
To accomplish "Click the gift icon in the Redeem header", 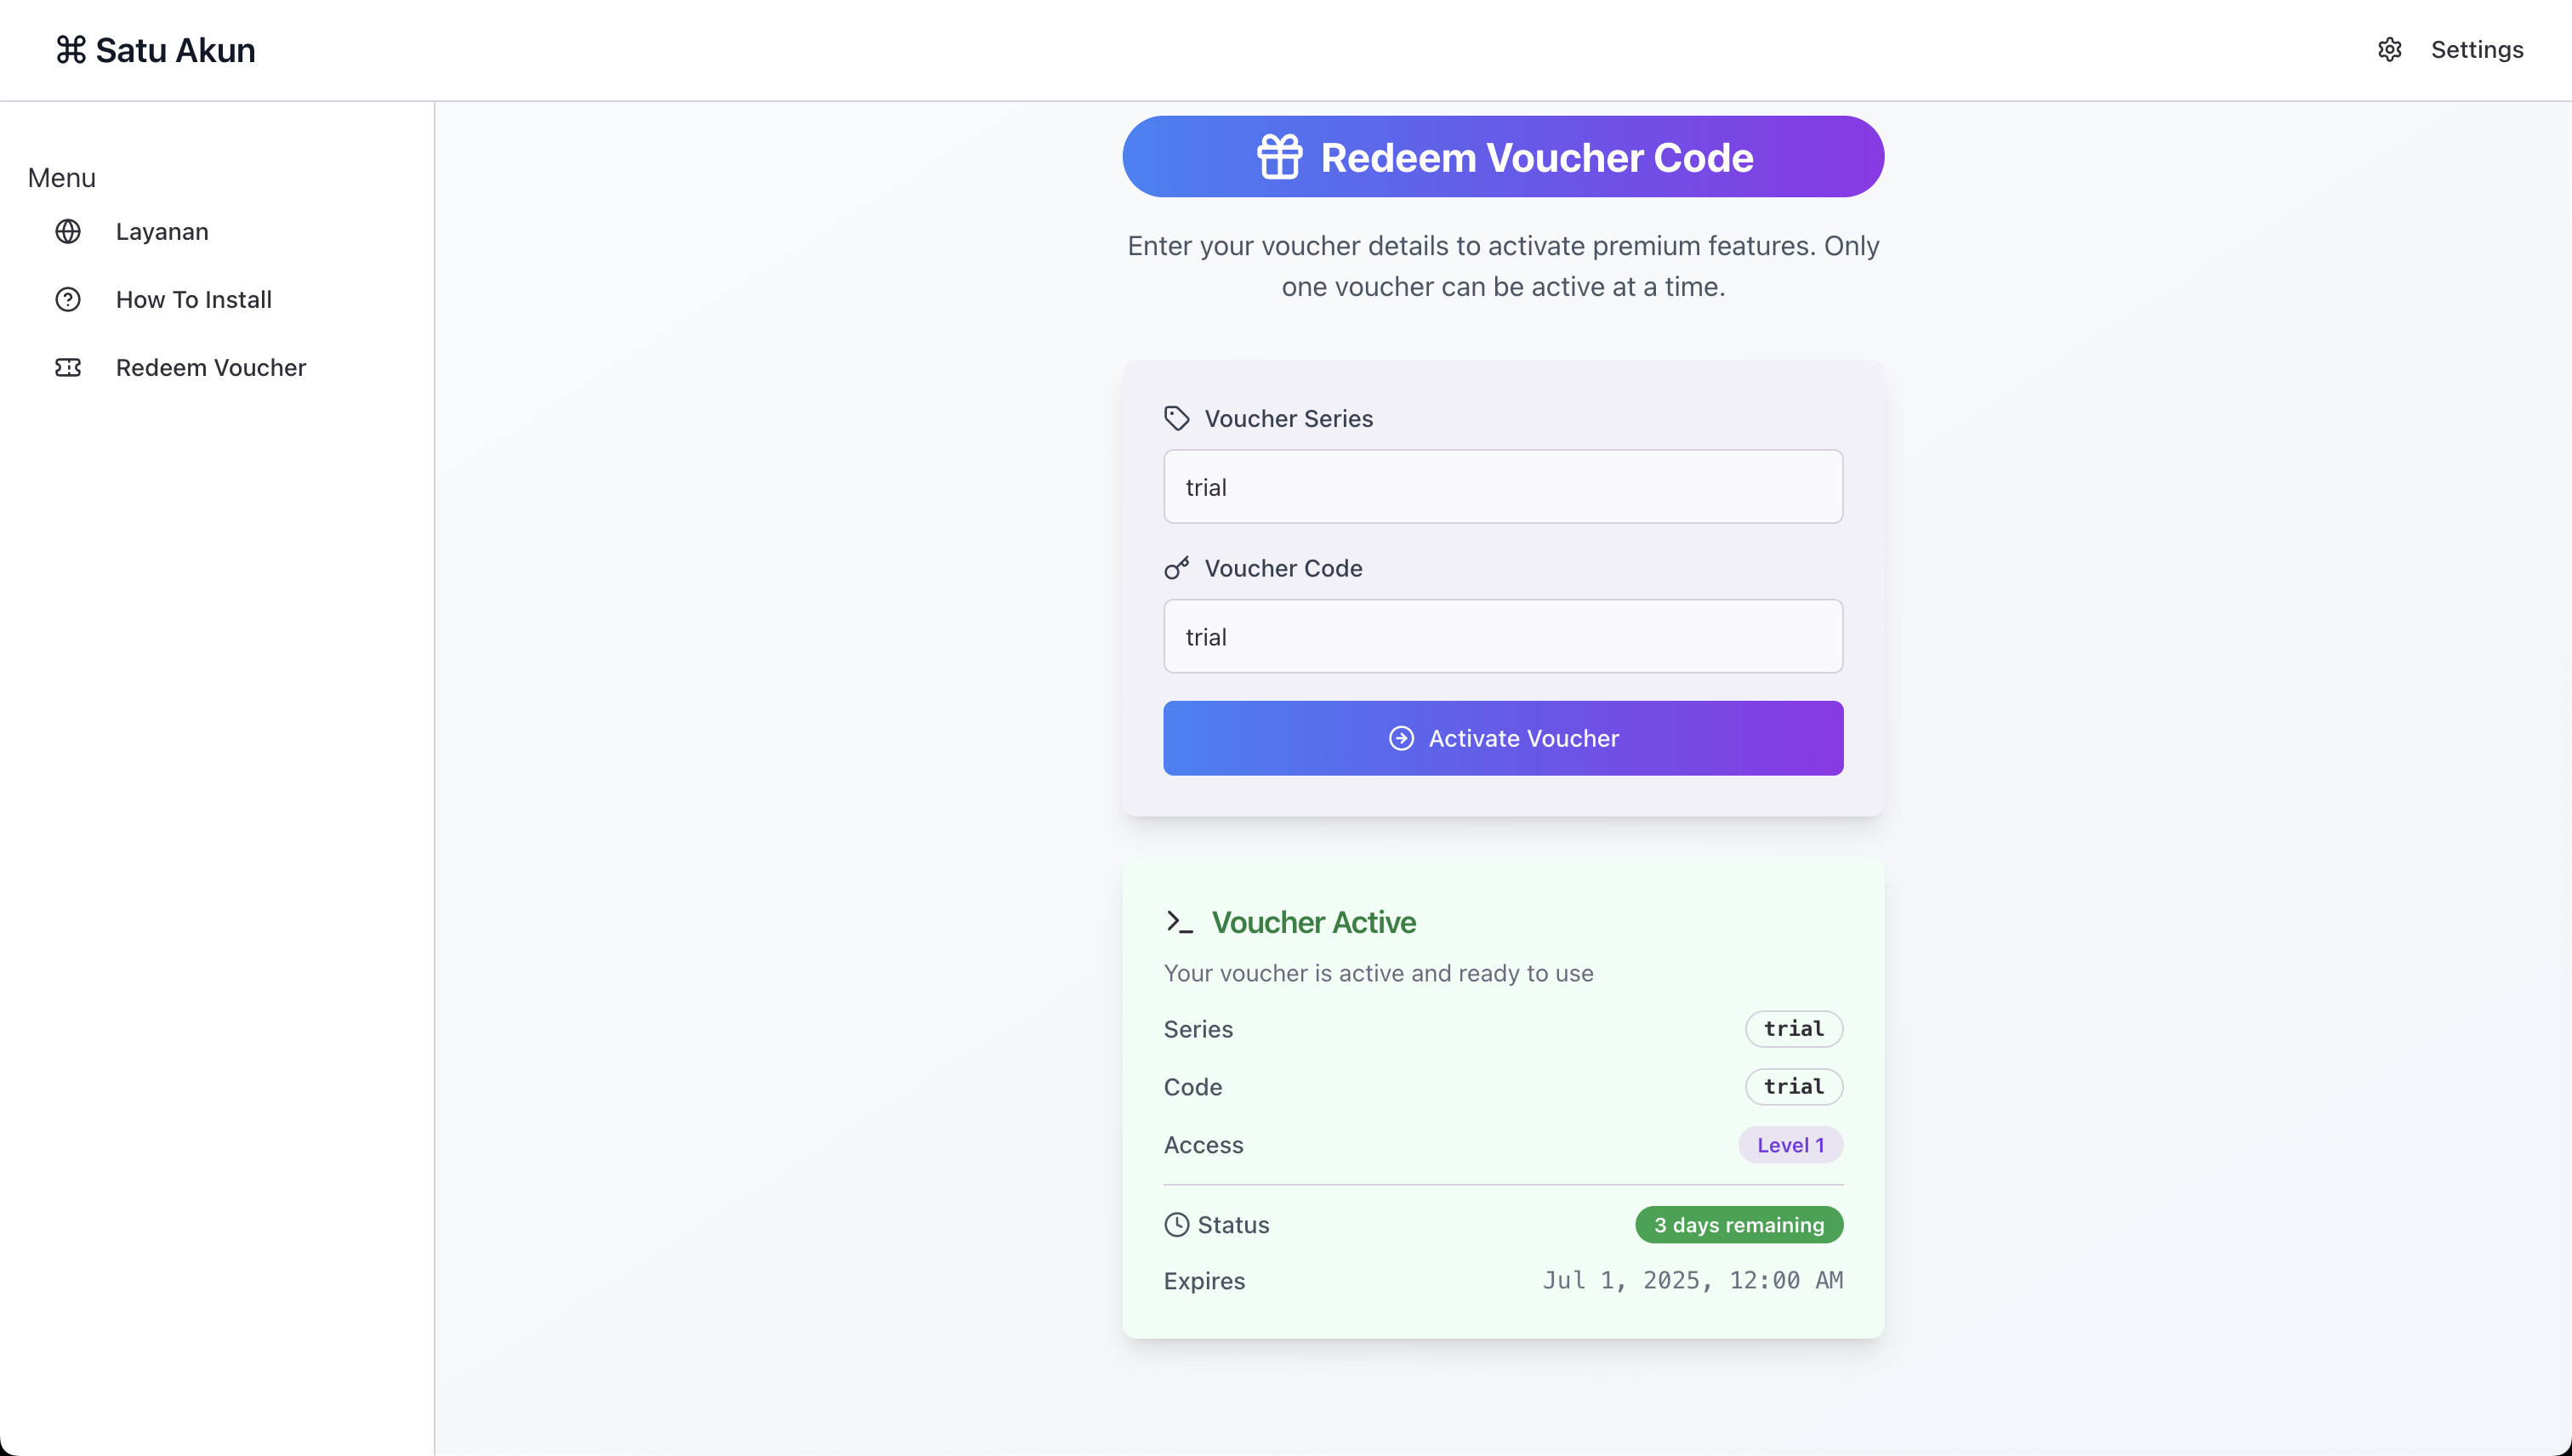I will pos(1280,157).
